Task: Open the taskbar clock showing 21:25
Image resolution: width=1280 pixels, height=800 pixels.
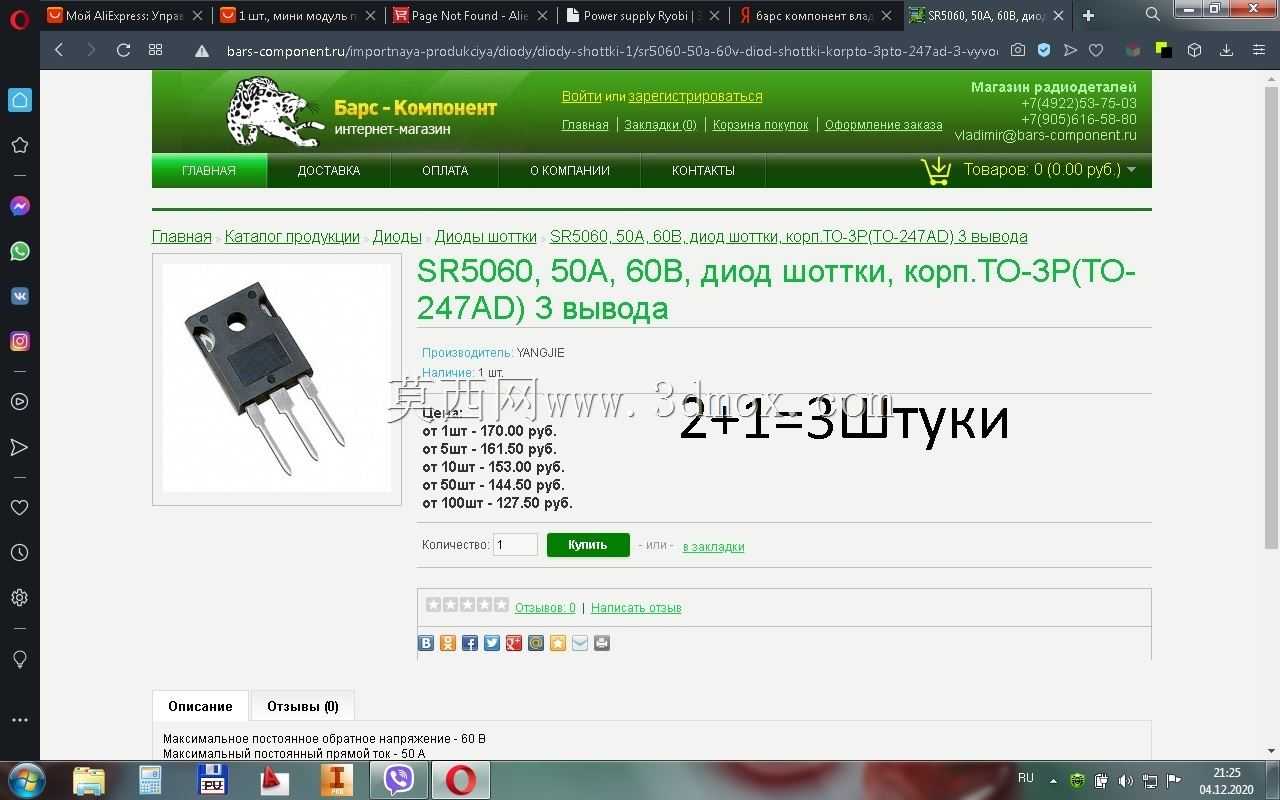Action: 1227,781
